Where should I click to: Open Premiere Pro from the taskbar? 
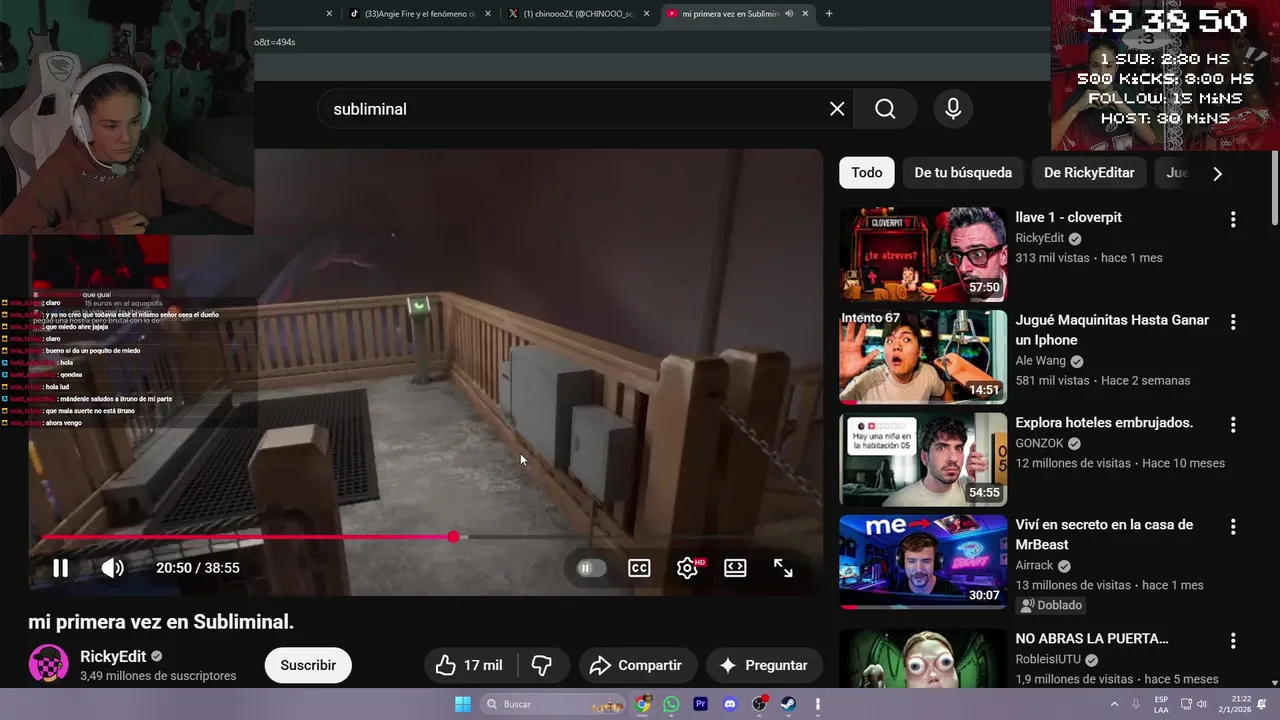click(700, 704)
